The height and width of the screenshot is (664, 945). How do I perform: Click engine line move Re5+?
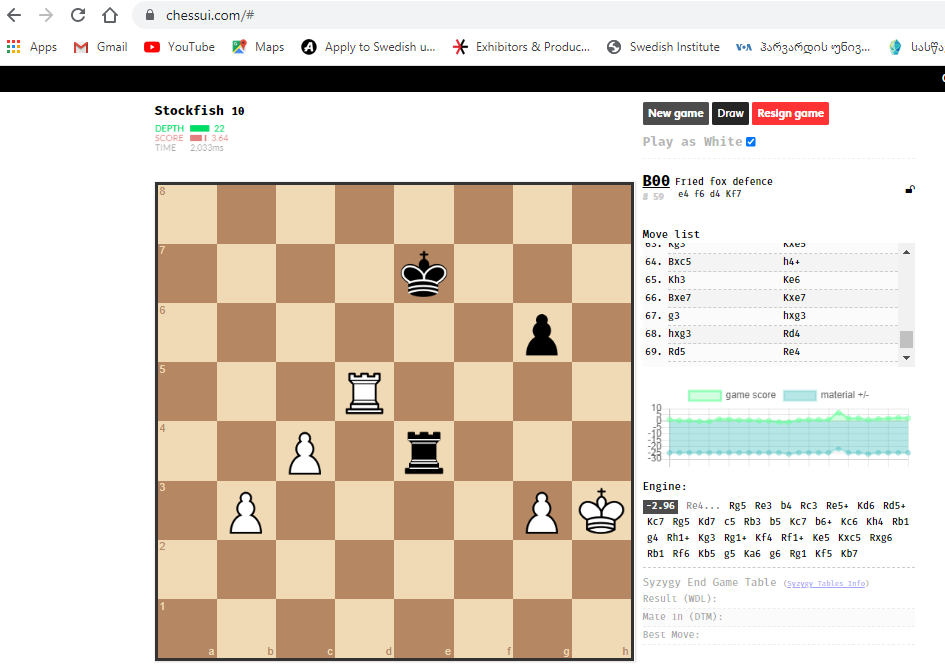(837, 506)
